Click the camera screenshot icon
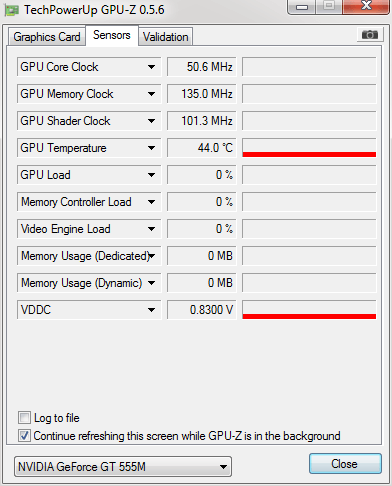The width and height of the screenshot is (392, 486). coord(370,35)
